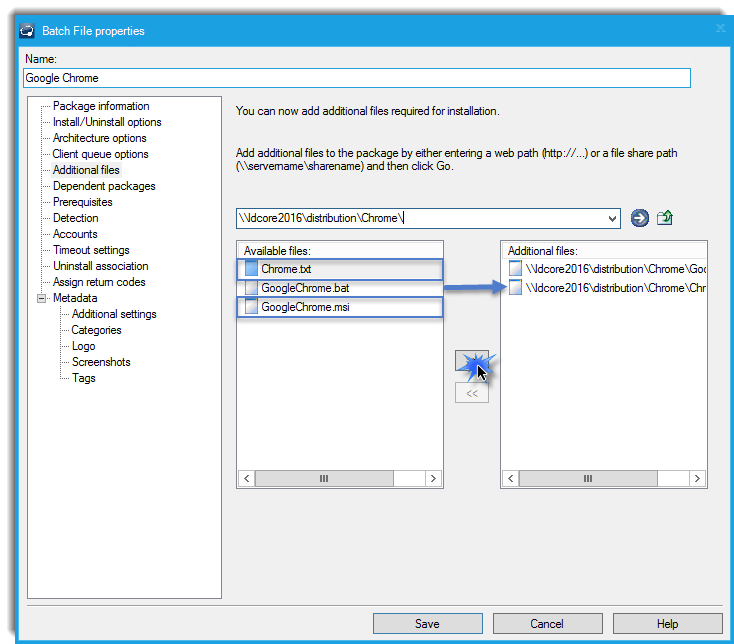Click Available files horizontal scrollbar right arrow

434,479
